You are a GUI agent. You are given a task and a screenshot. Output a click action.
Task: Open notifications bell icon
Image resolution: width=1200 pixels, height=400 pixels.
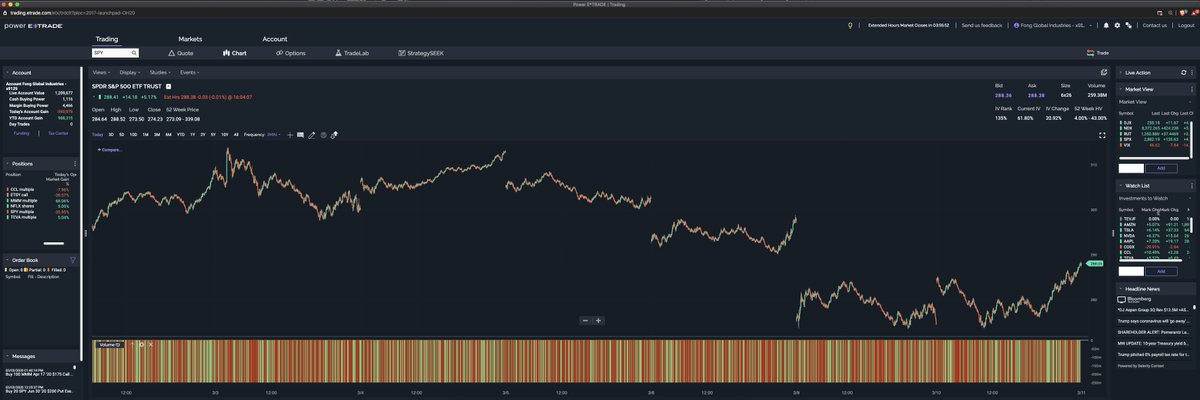click(x=1106, y=25)
